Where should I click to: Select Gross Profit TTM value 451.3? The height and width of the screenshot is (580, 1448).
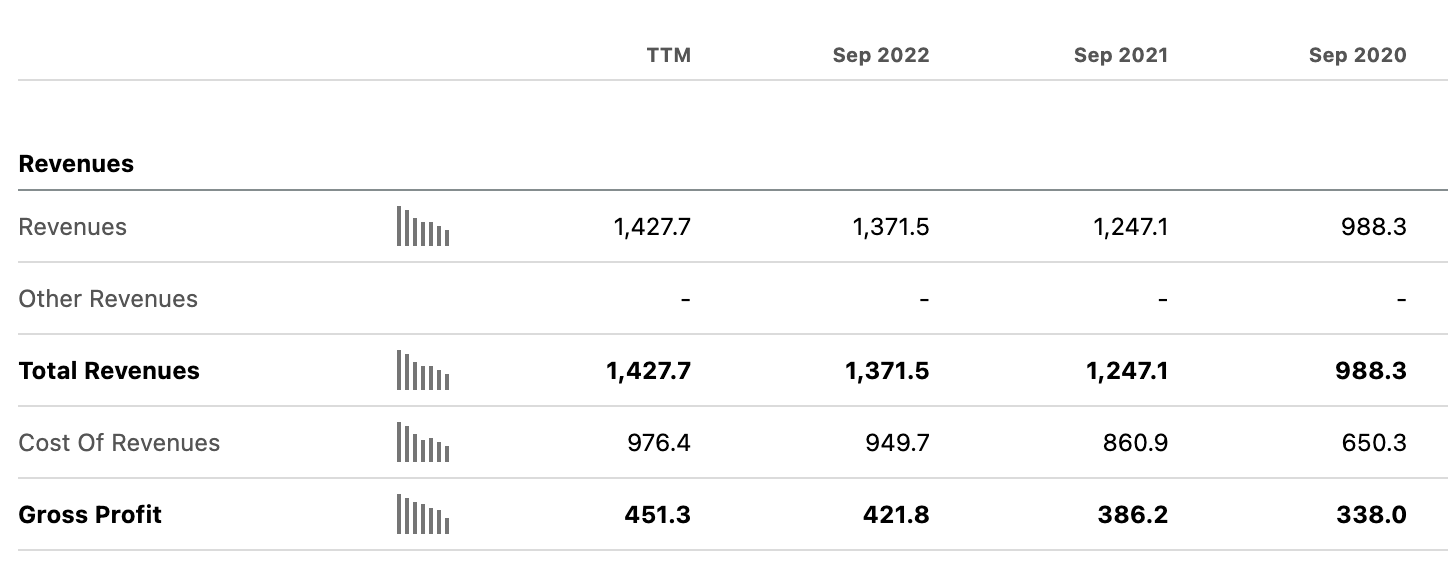pyautogui.click(x=658, y=515)
